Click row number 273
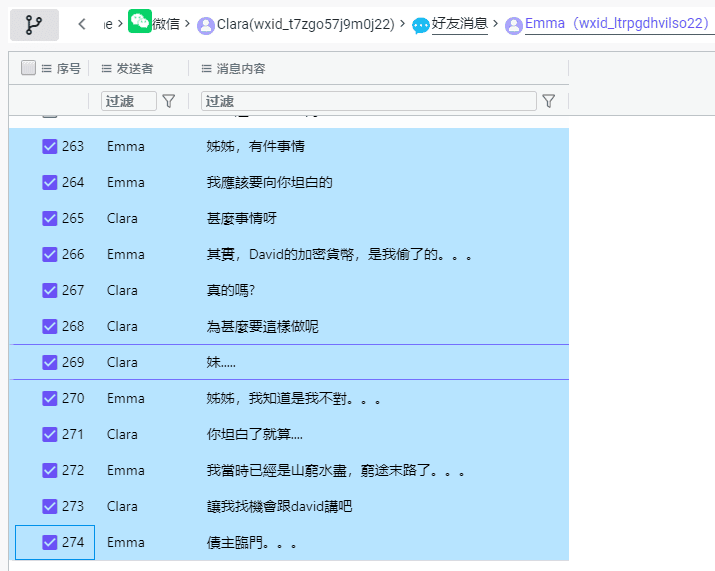Screen dimensions: 715x571 [73, 506]
